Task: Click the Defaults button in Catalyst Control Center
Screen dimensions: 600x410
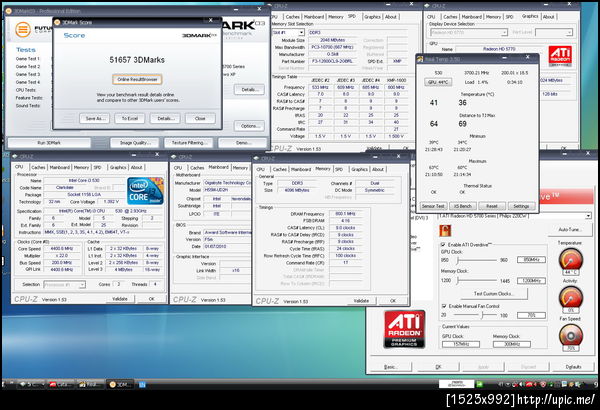Action: point(573,367)
